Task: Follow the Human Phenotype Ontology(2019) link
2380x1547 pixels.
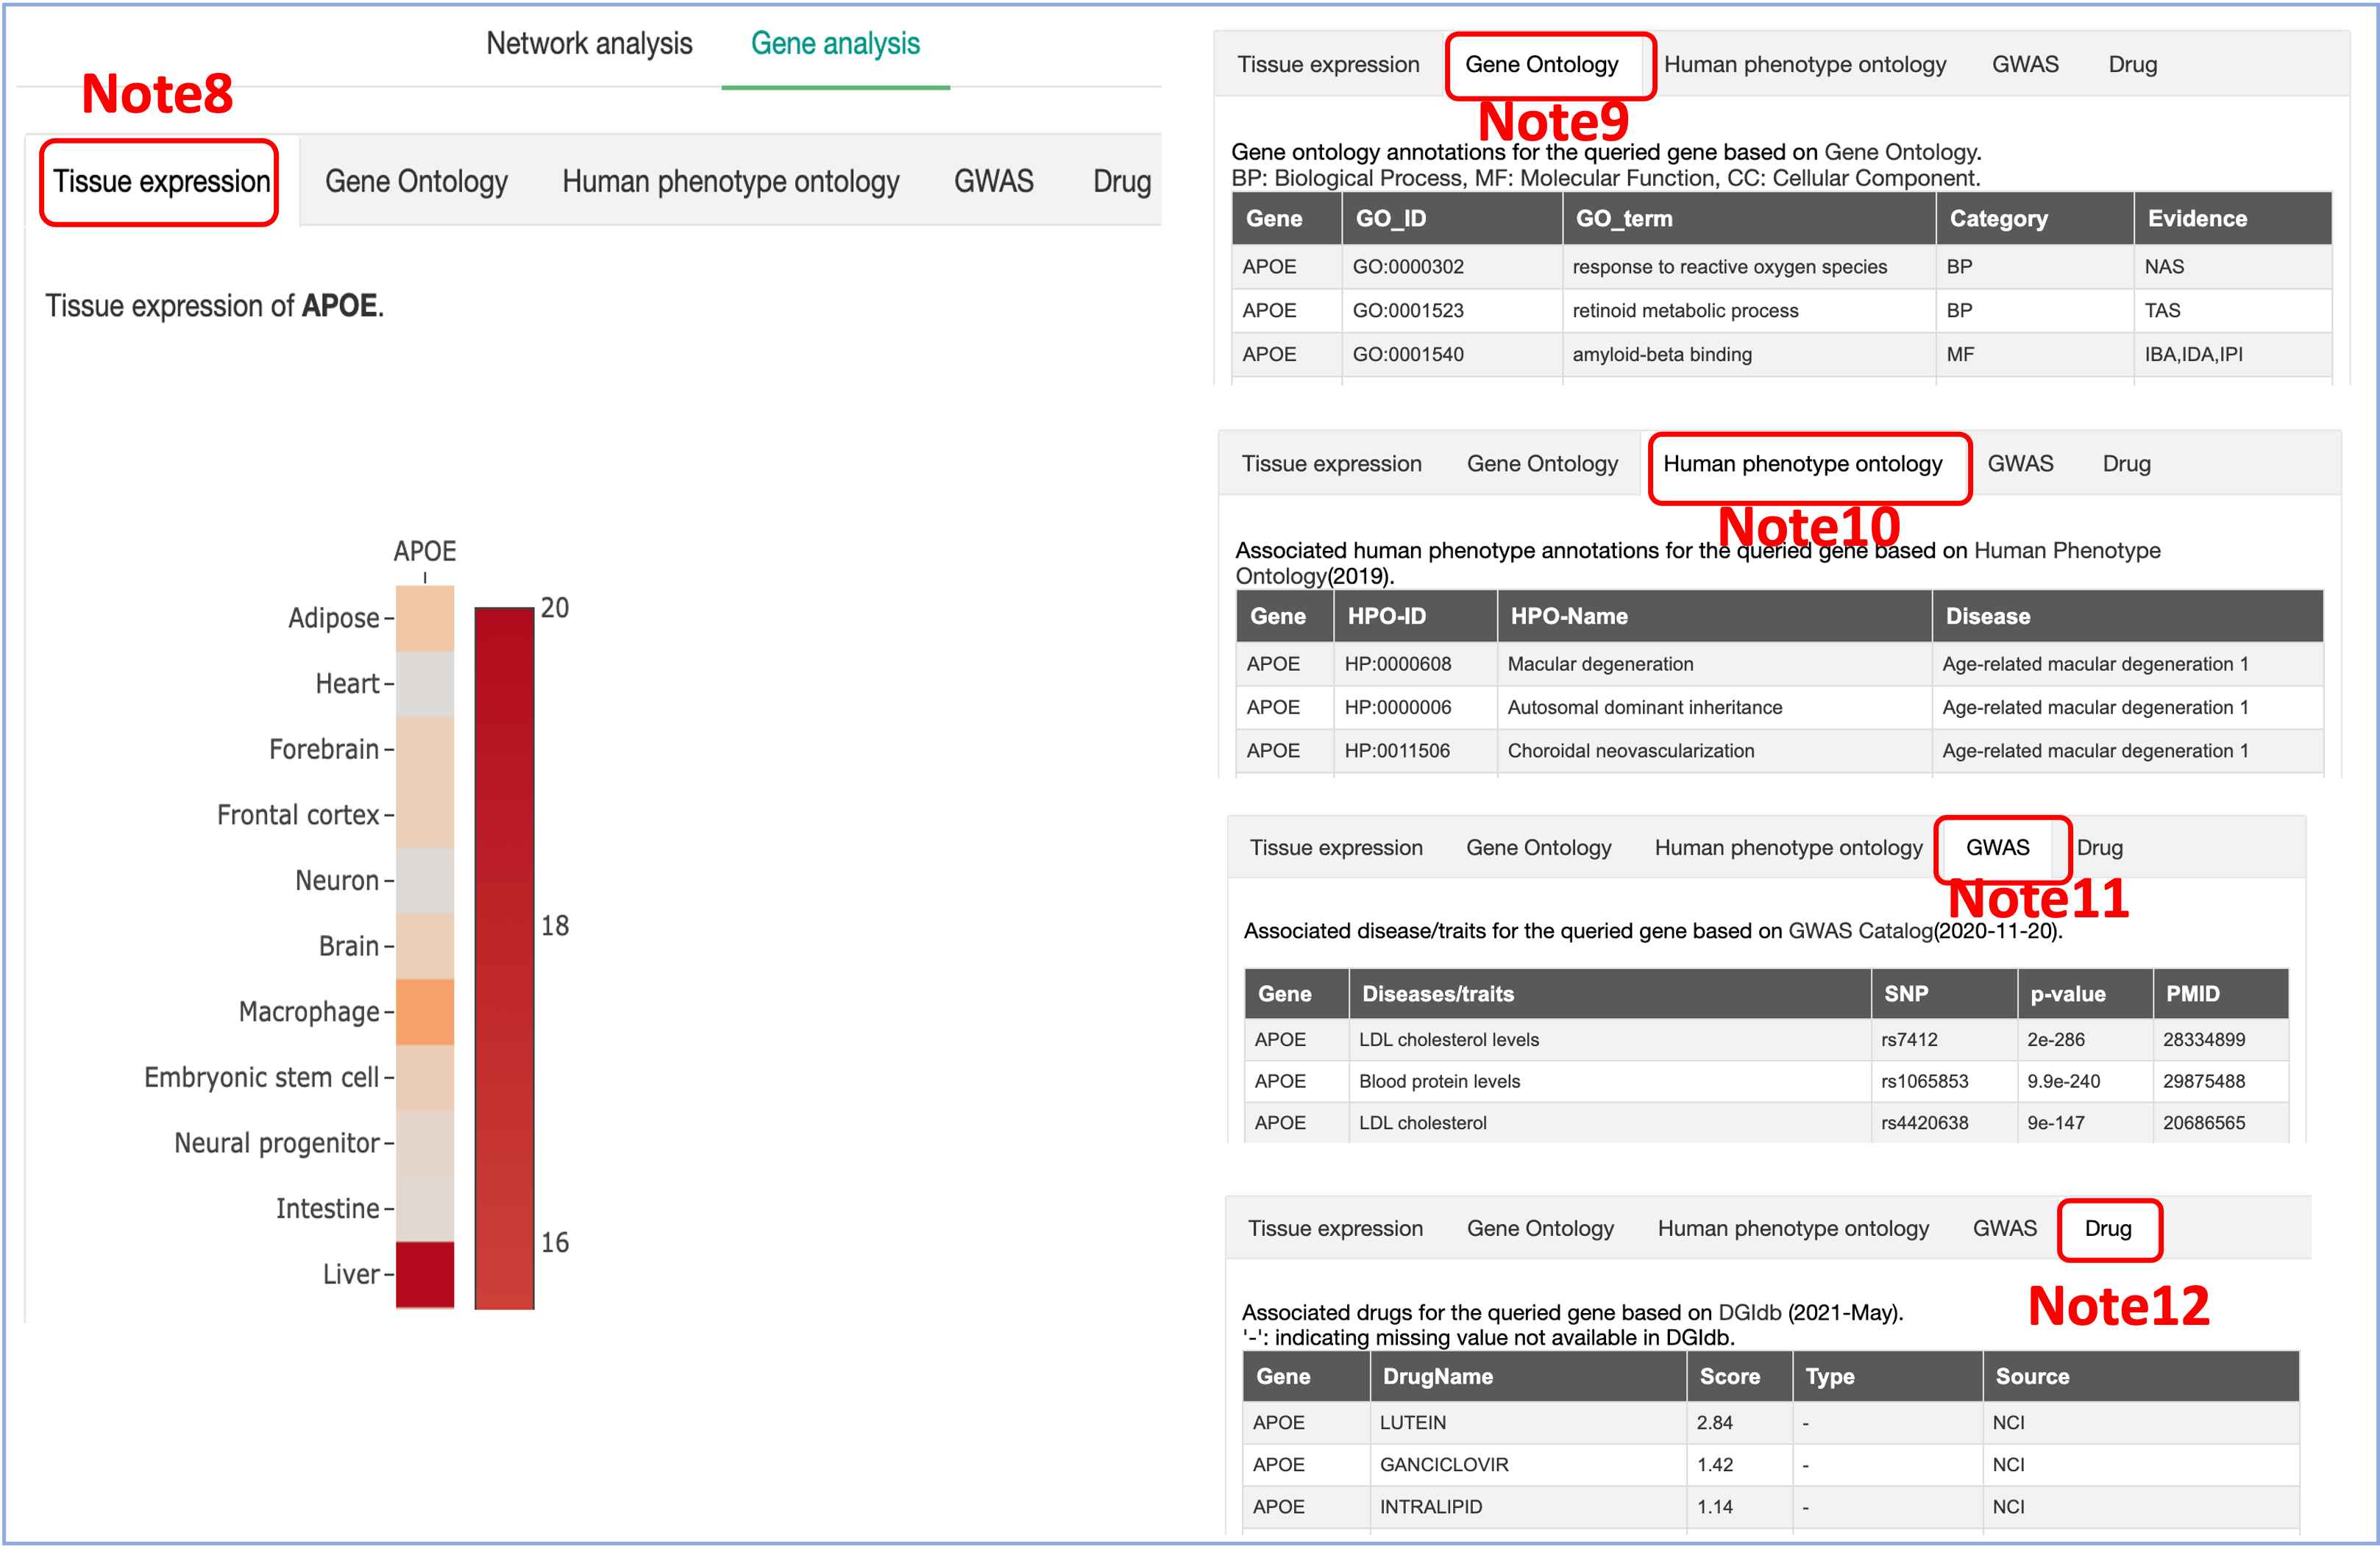Action: tap(1697, 563)
